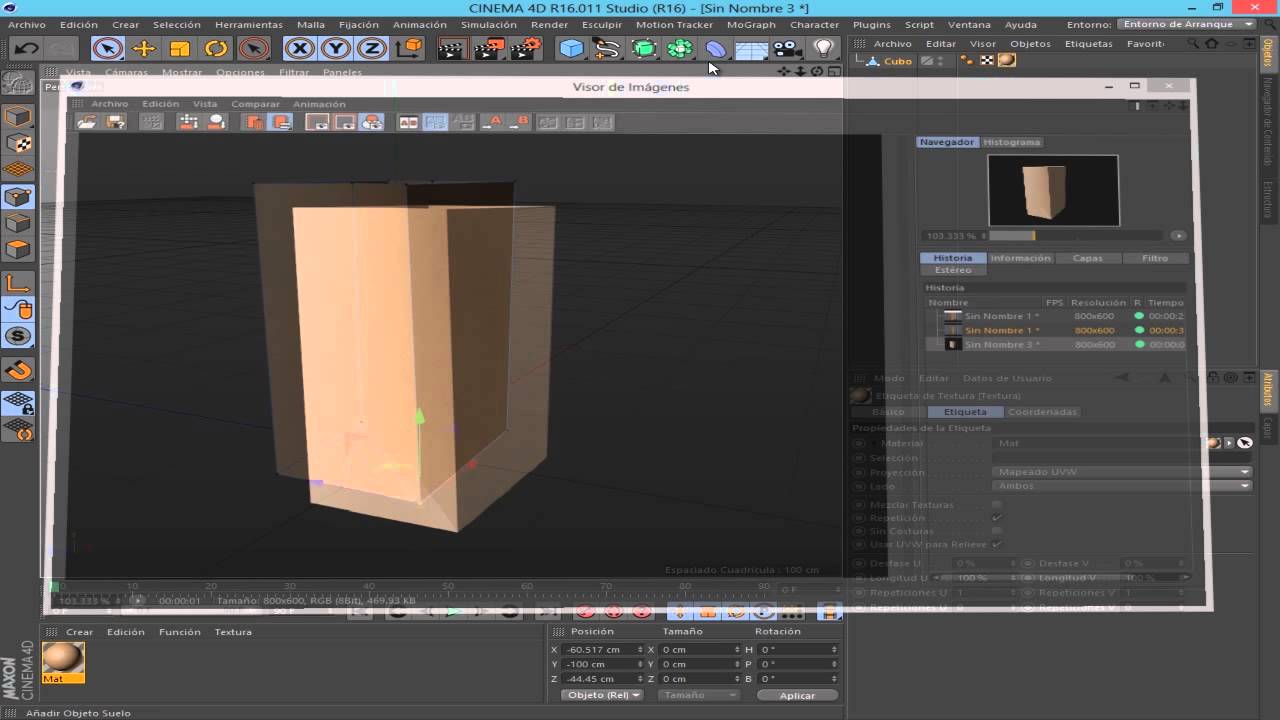Open the Objeto (Rel) coordinate dropdown
The height and width of the screenshot is (720, 1280).
[x=601, y=695]
